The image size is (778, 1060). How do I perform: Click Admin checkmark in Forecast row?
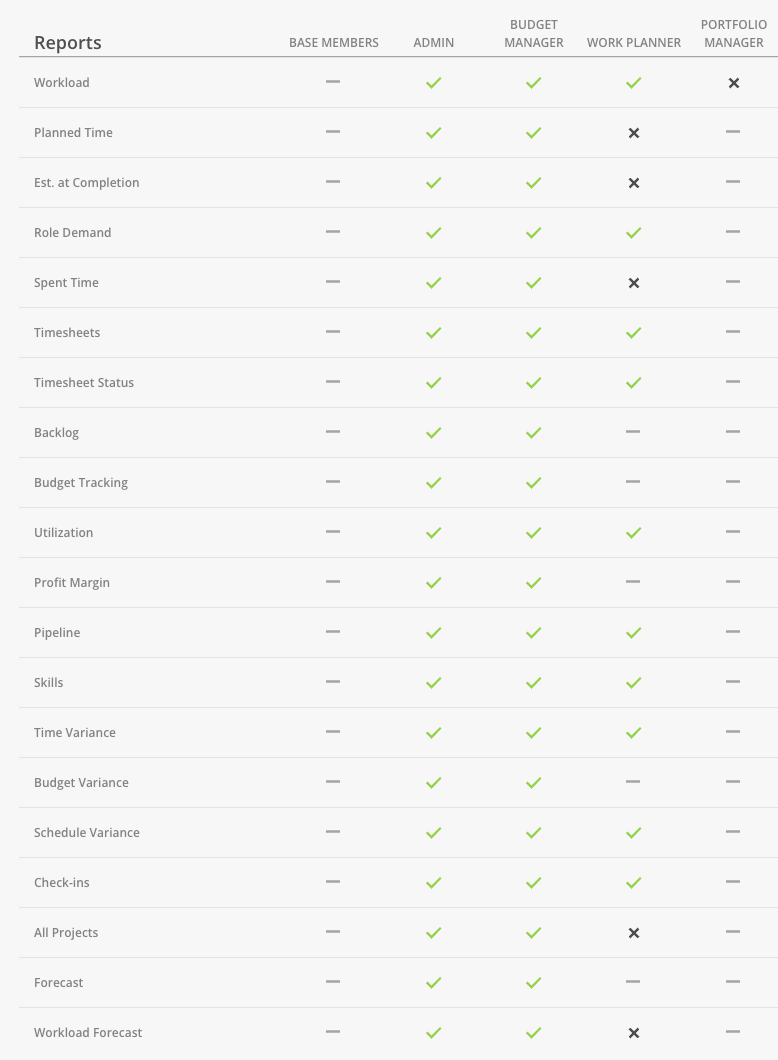coord(433,983)
